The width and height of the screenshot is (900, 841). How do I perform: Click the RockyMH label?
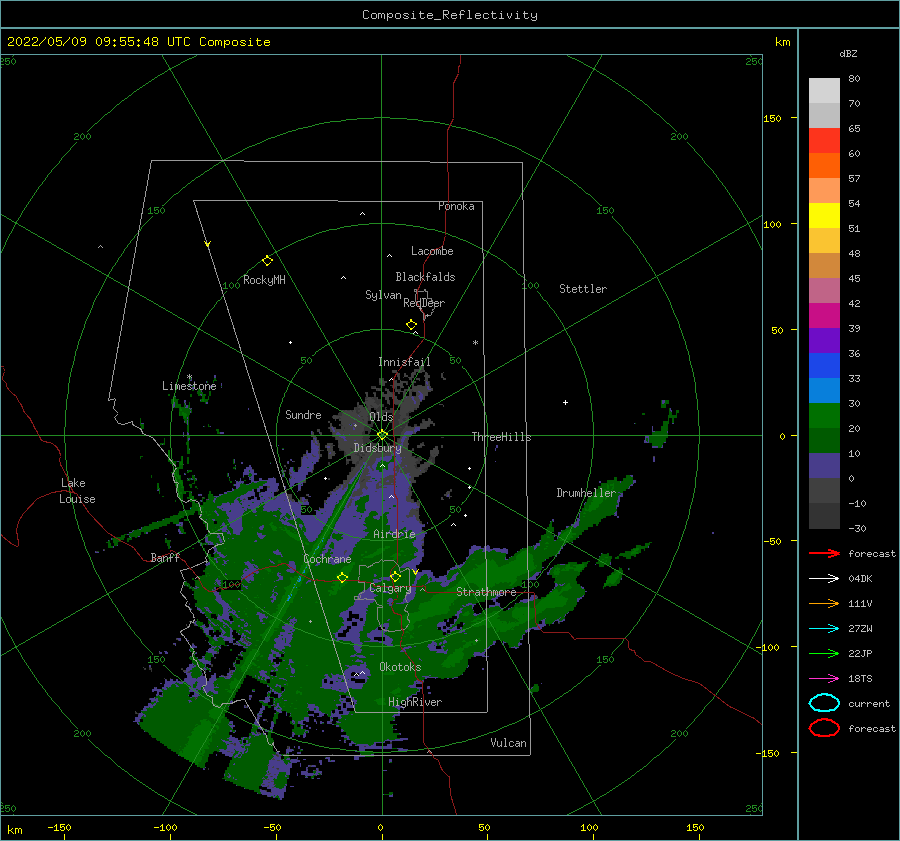click(x=264, y=280)
